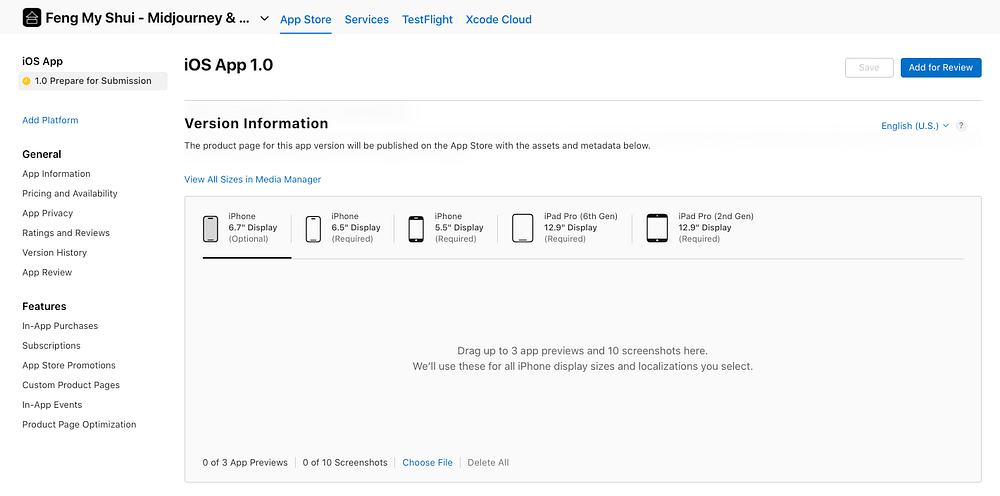This screenshot has width=1000, height=496.
Task: Click the Add Platform link
Action: [x=50, y=120]
